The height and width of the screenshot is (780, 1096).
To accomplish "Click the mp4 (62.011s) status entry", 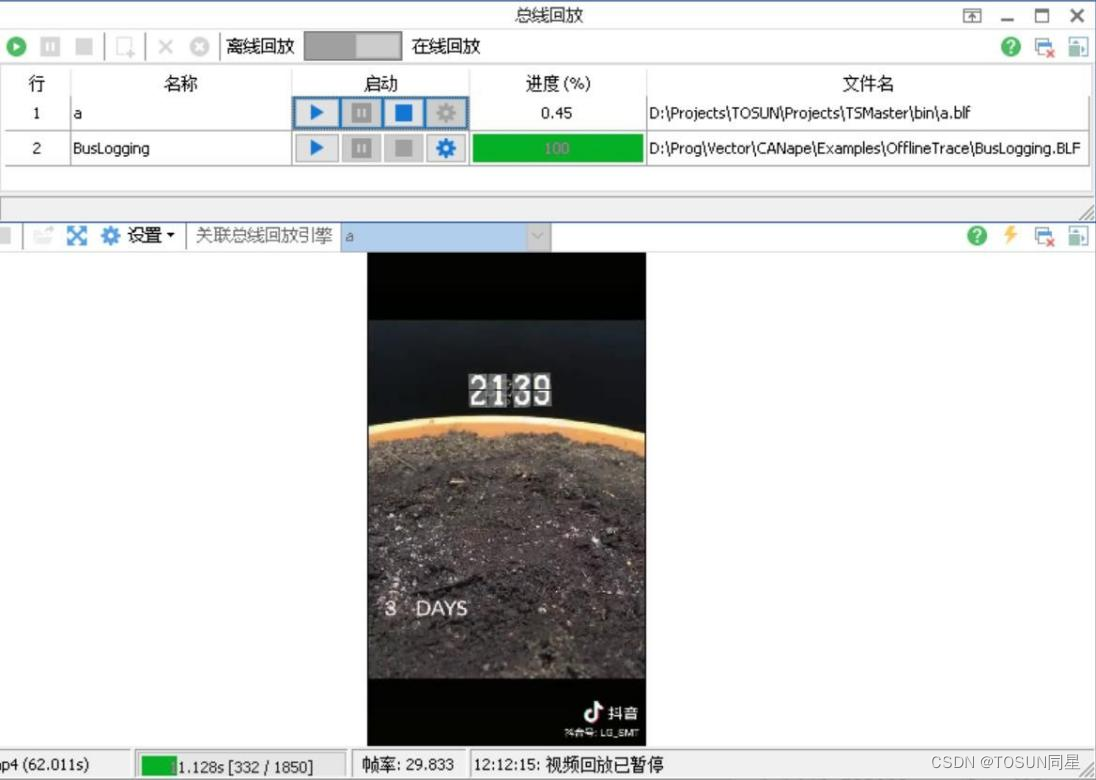I will coord(45,765).
